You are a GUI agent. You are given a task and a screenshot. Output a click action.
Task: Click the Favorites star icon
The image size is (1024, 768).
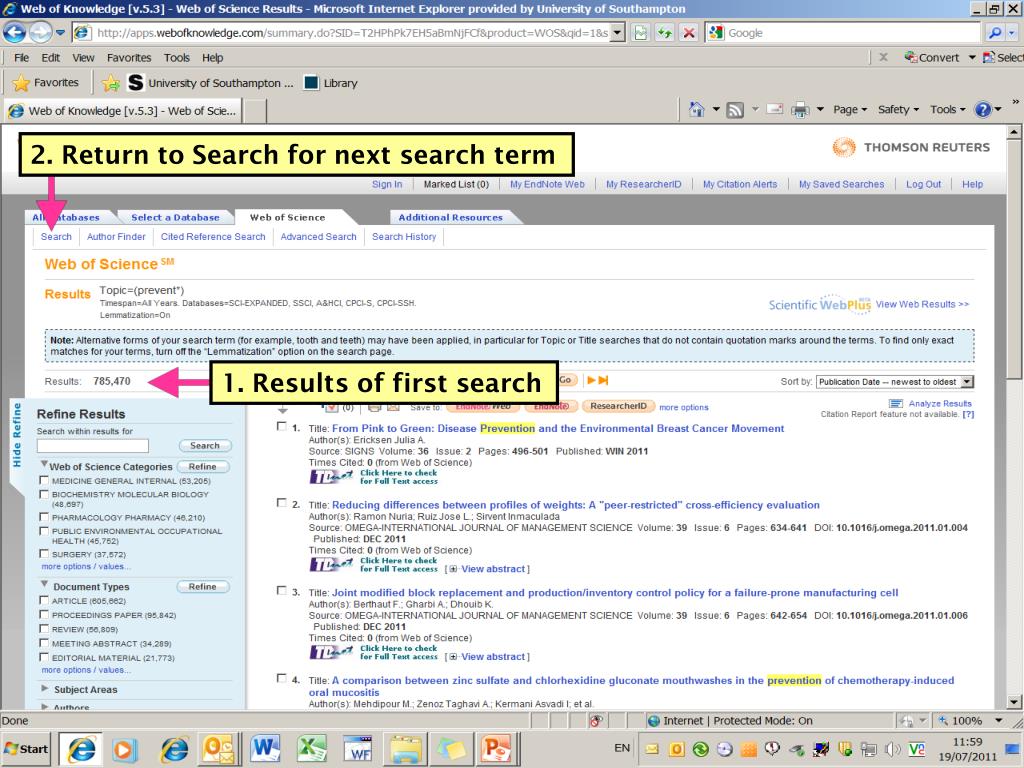[21, 83]
